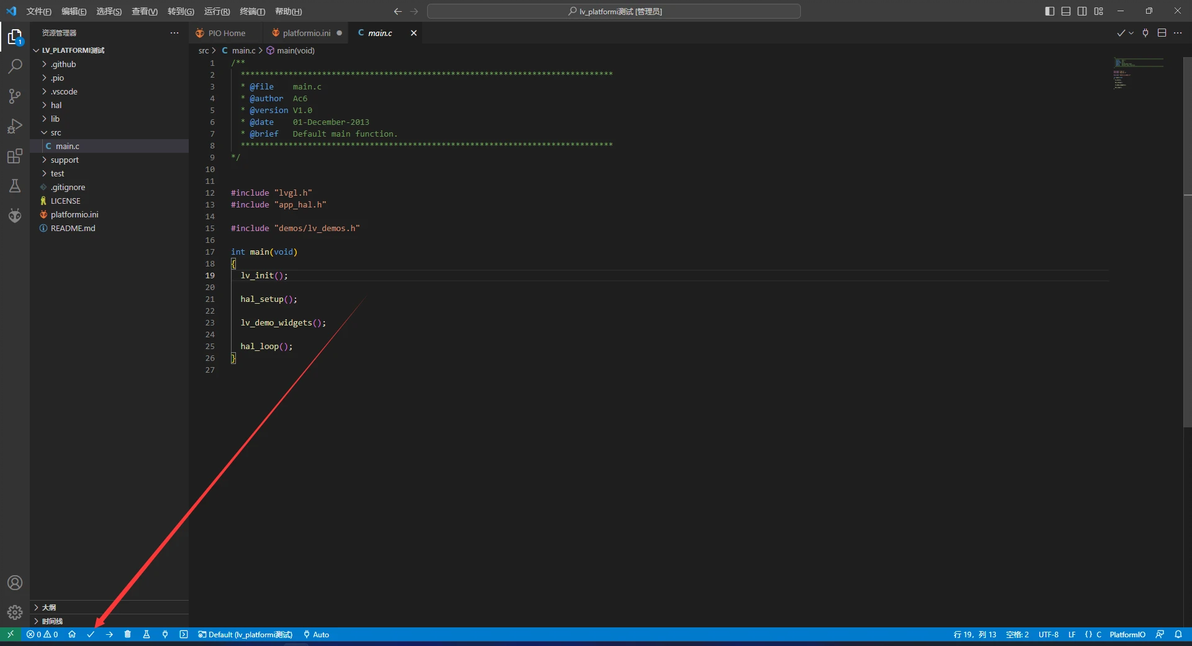Click the remote window indicator in status bar
Image resolution: width=1192 pixels, height=646 pixels.
10,635
